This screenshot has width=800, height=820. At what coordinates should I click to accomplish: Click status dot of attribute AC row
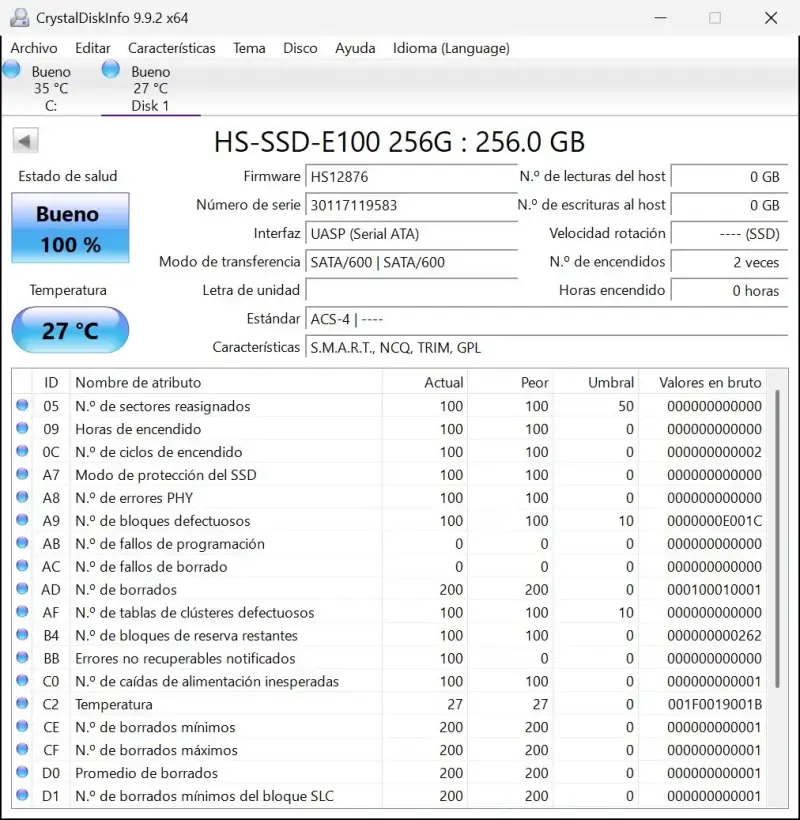[22, 566]
